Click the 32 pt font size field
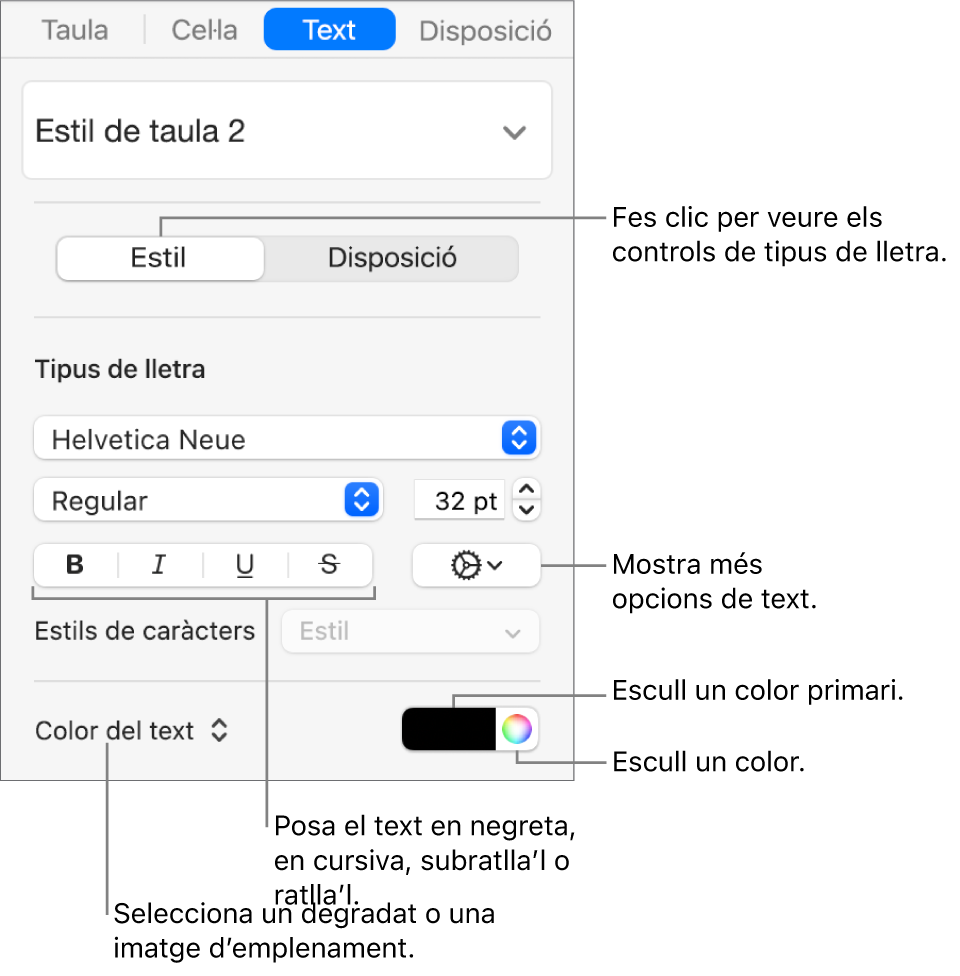Image resolution: width=960 pixels, height=976 pixels. click(459, 500)
